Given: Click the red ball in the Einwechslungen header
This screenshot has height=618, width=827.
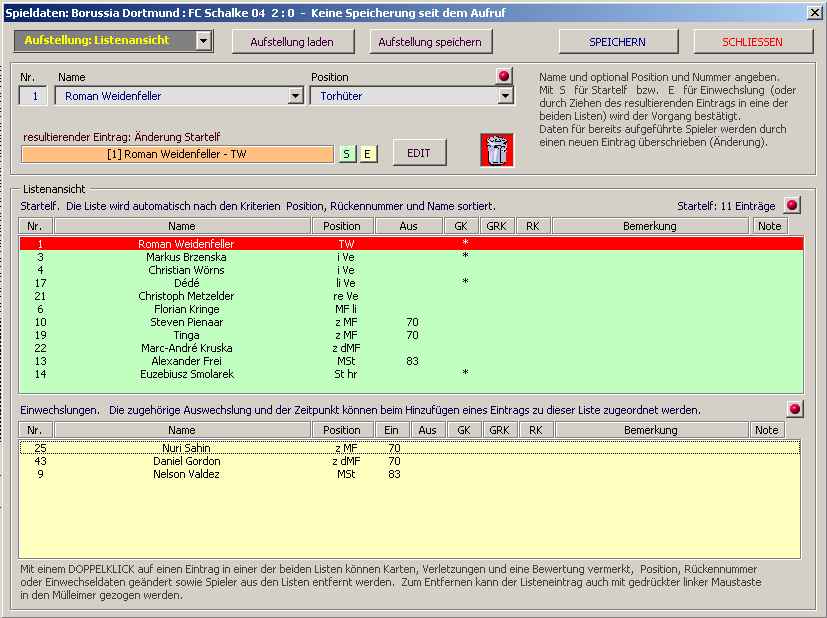Looking at the screenshot, I should [x=795, y=409].
